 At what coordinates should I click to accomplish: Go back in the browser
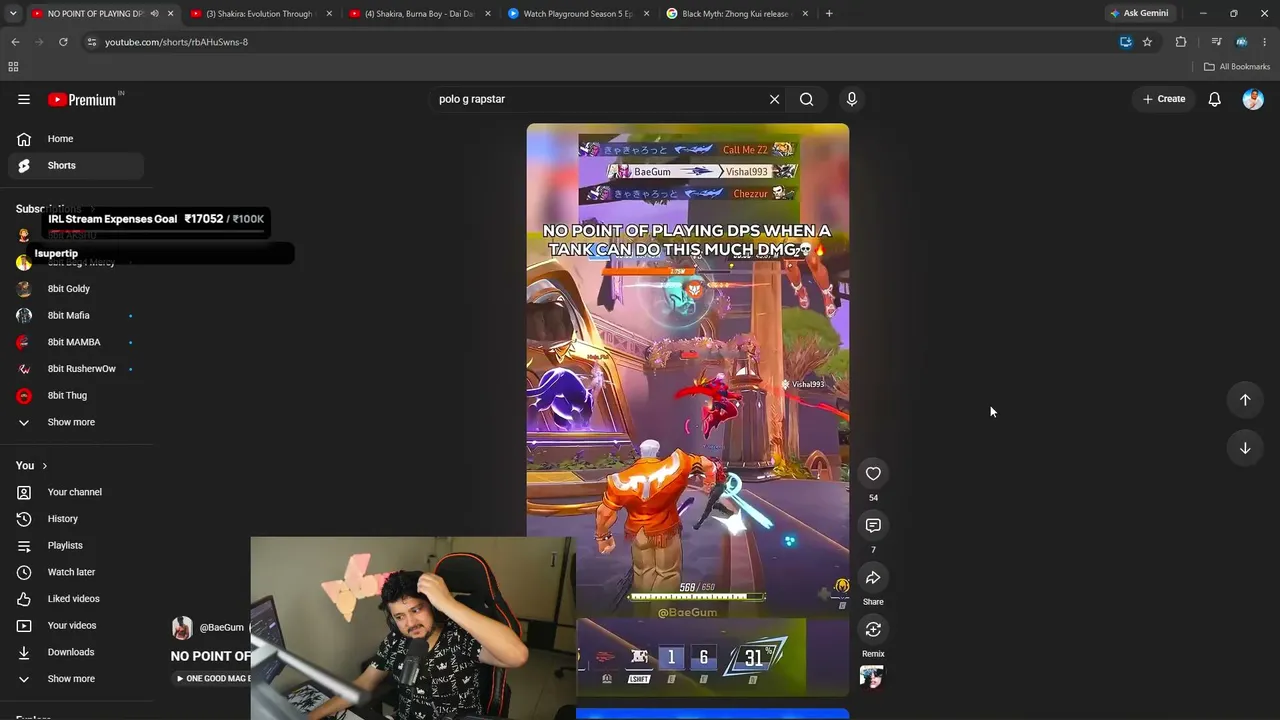click(15, 42)
